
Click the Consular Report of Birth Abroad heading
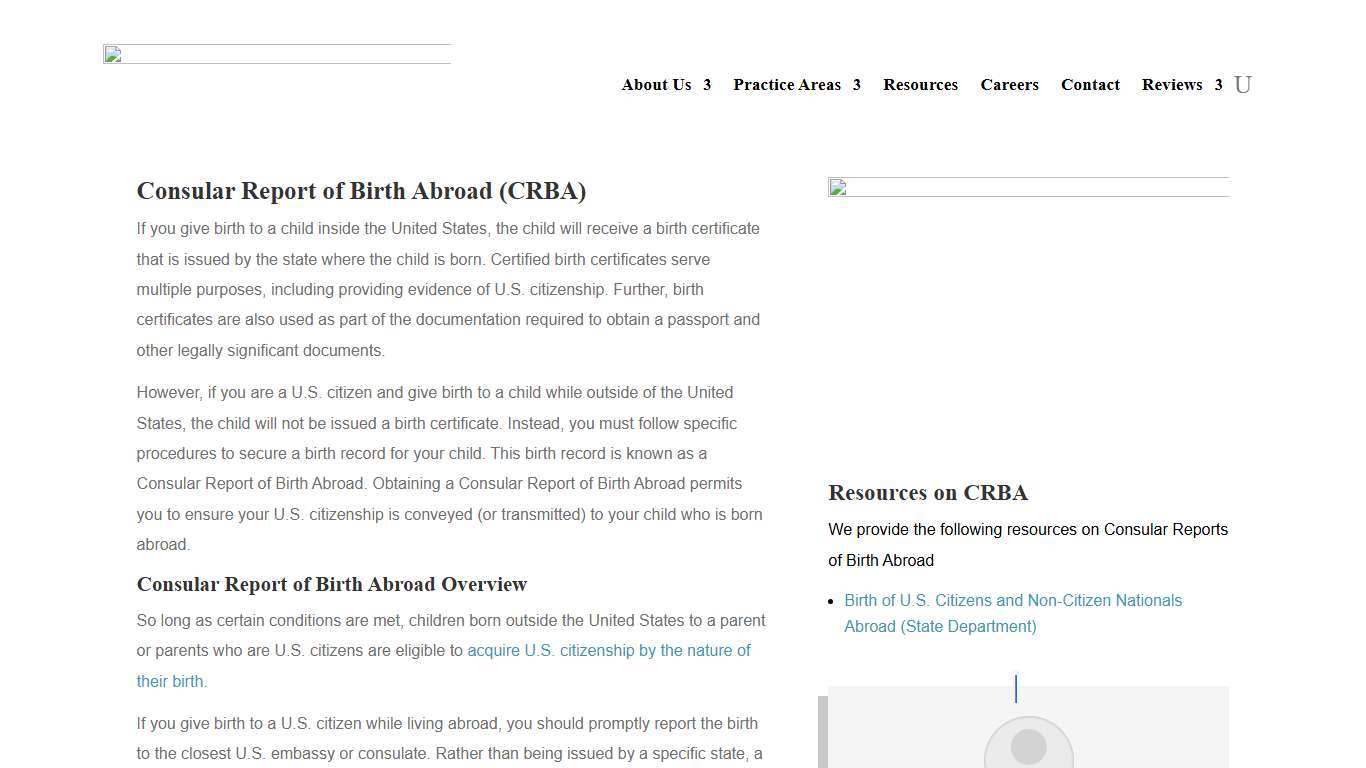point(361,191)
